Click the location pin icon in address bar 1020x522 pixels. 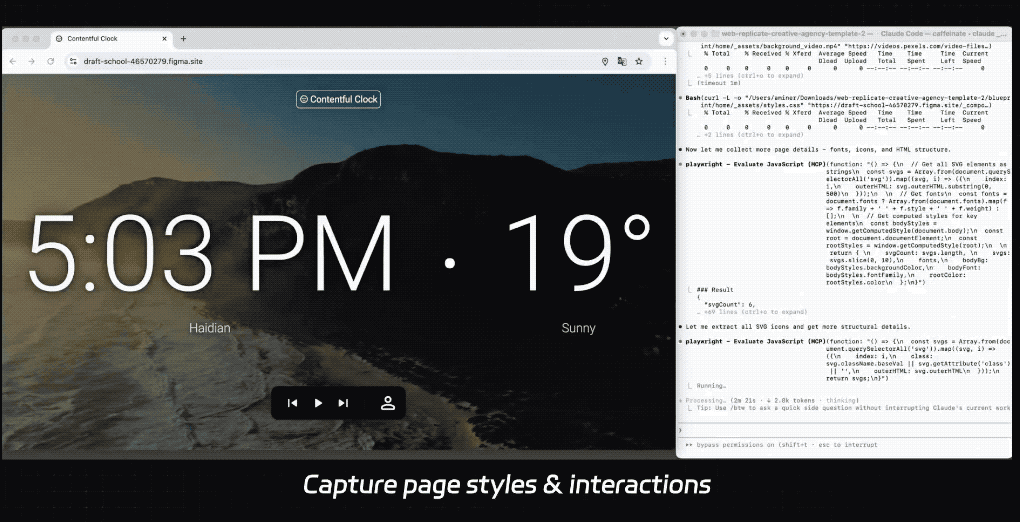coord(605,61)
